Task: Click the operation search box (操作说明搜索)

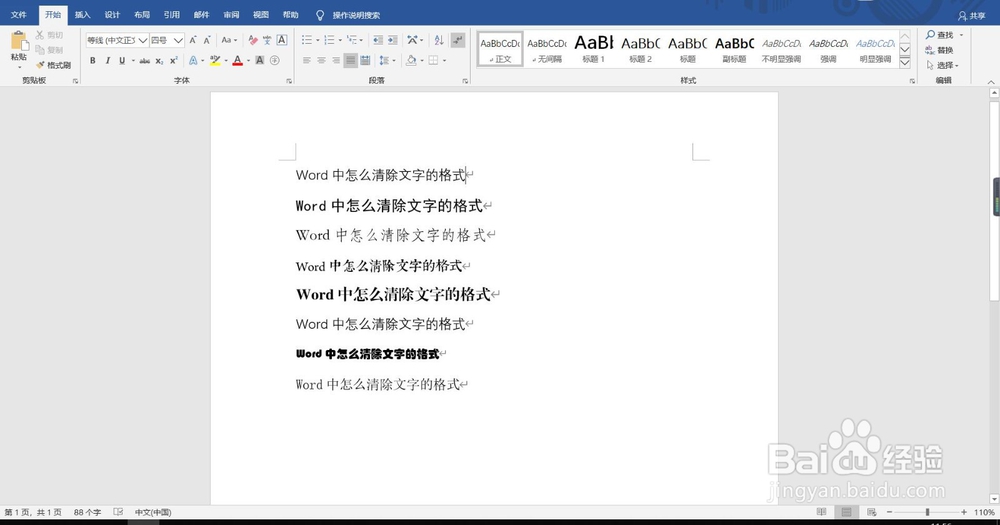Action: (x=356, y=15)
